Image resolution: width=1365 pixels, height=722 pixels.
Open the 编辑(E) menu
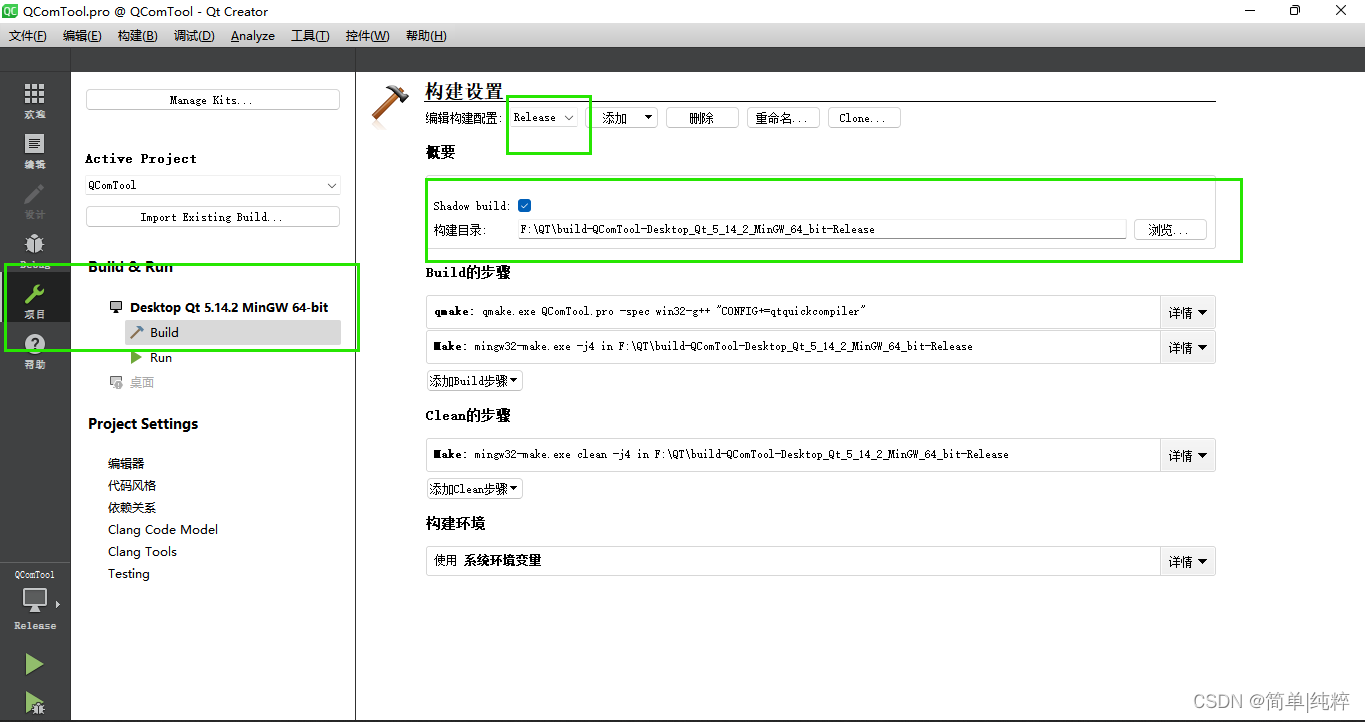82,36
